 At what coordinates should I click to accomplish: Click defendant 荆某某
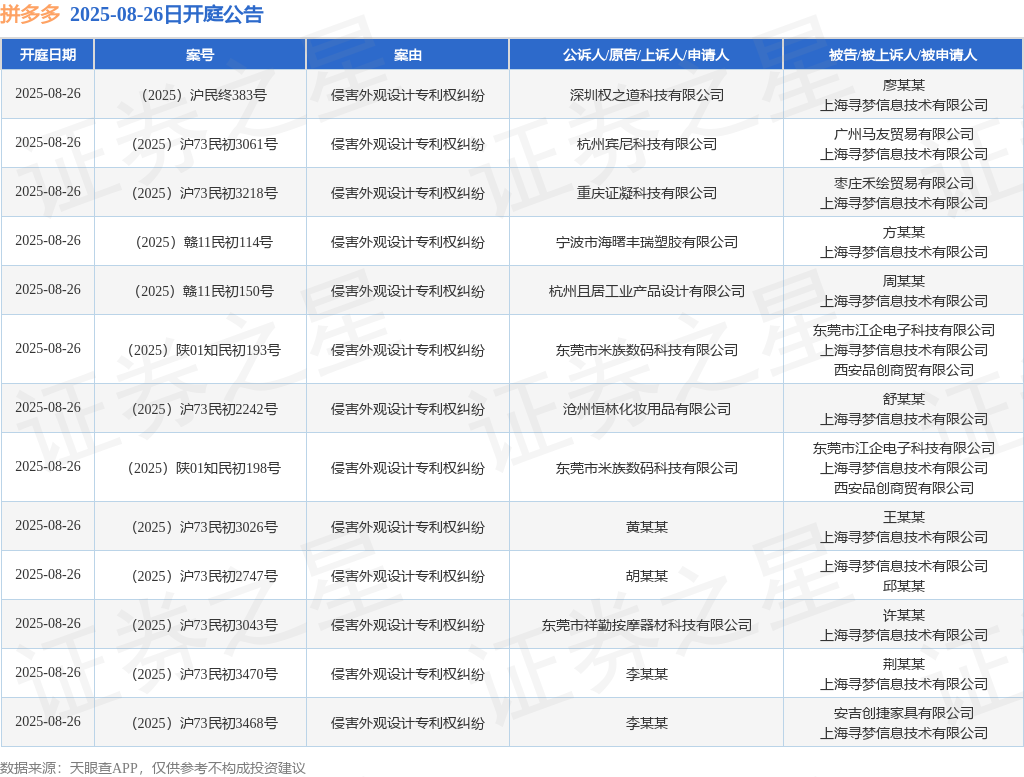904,663
